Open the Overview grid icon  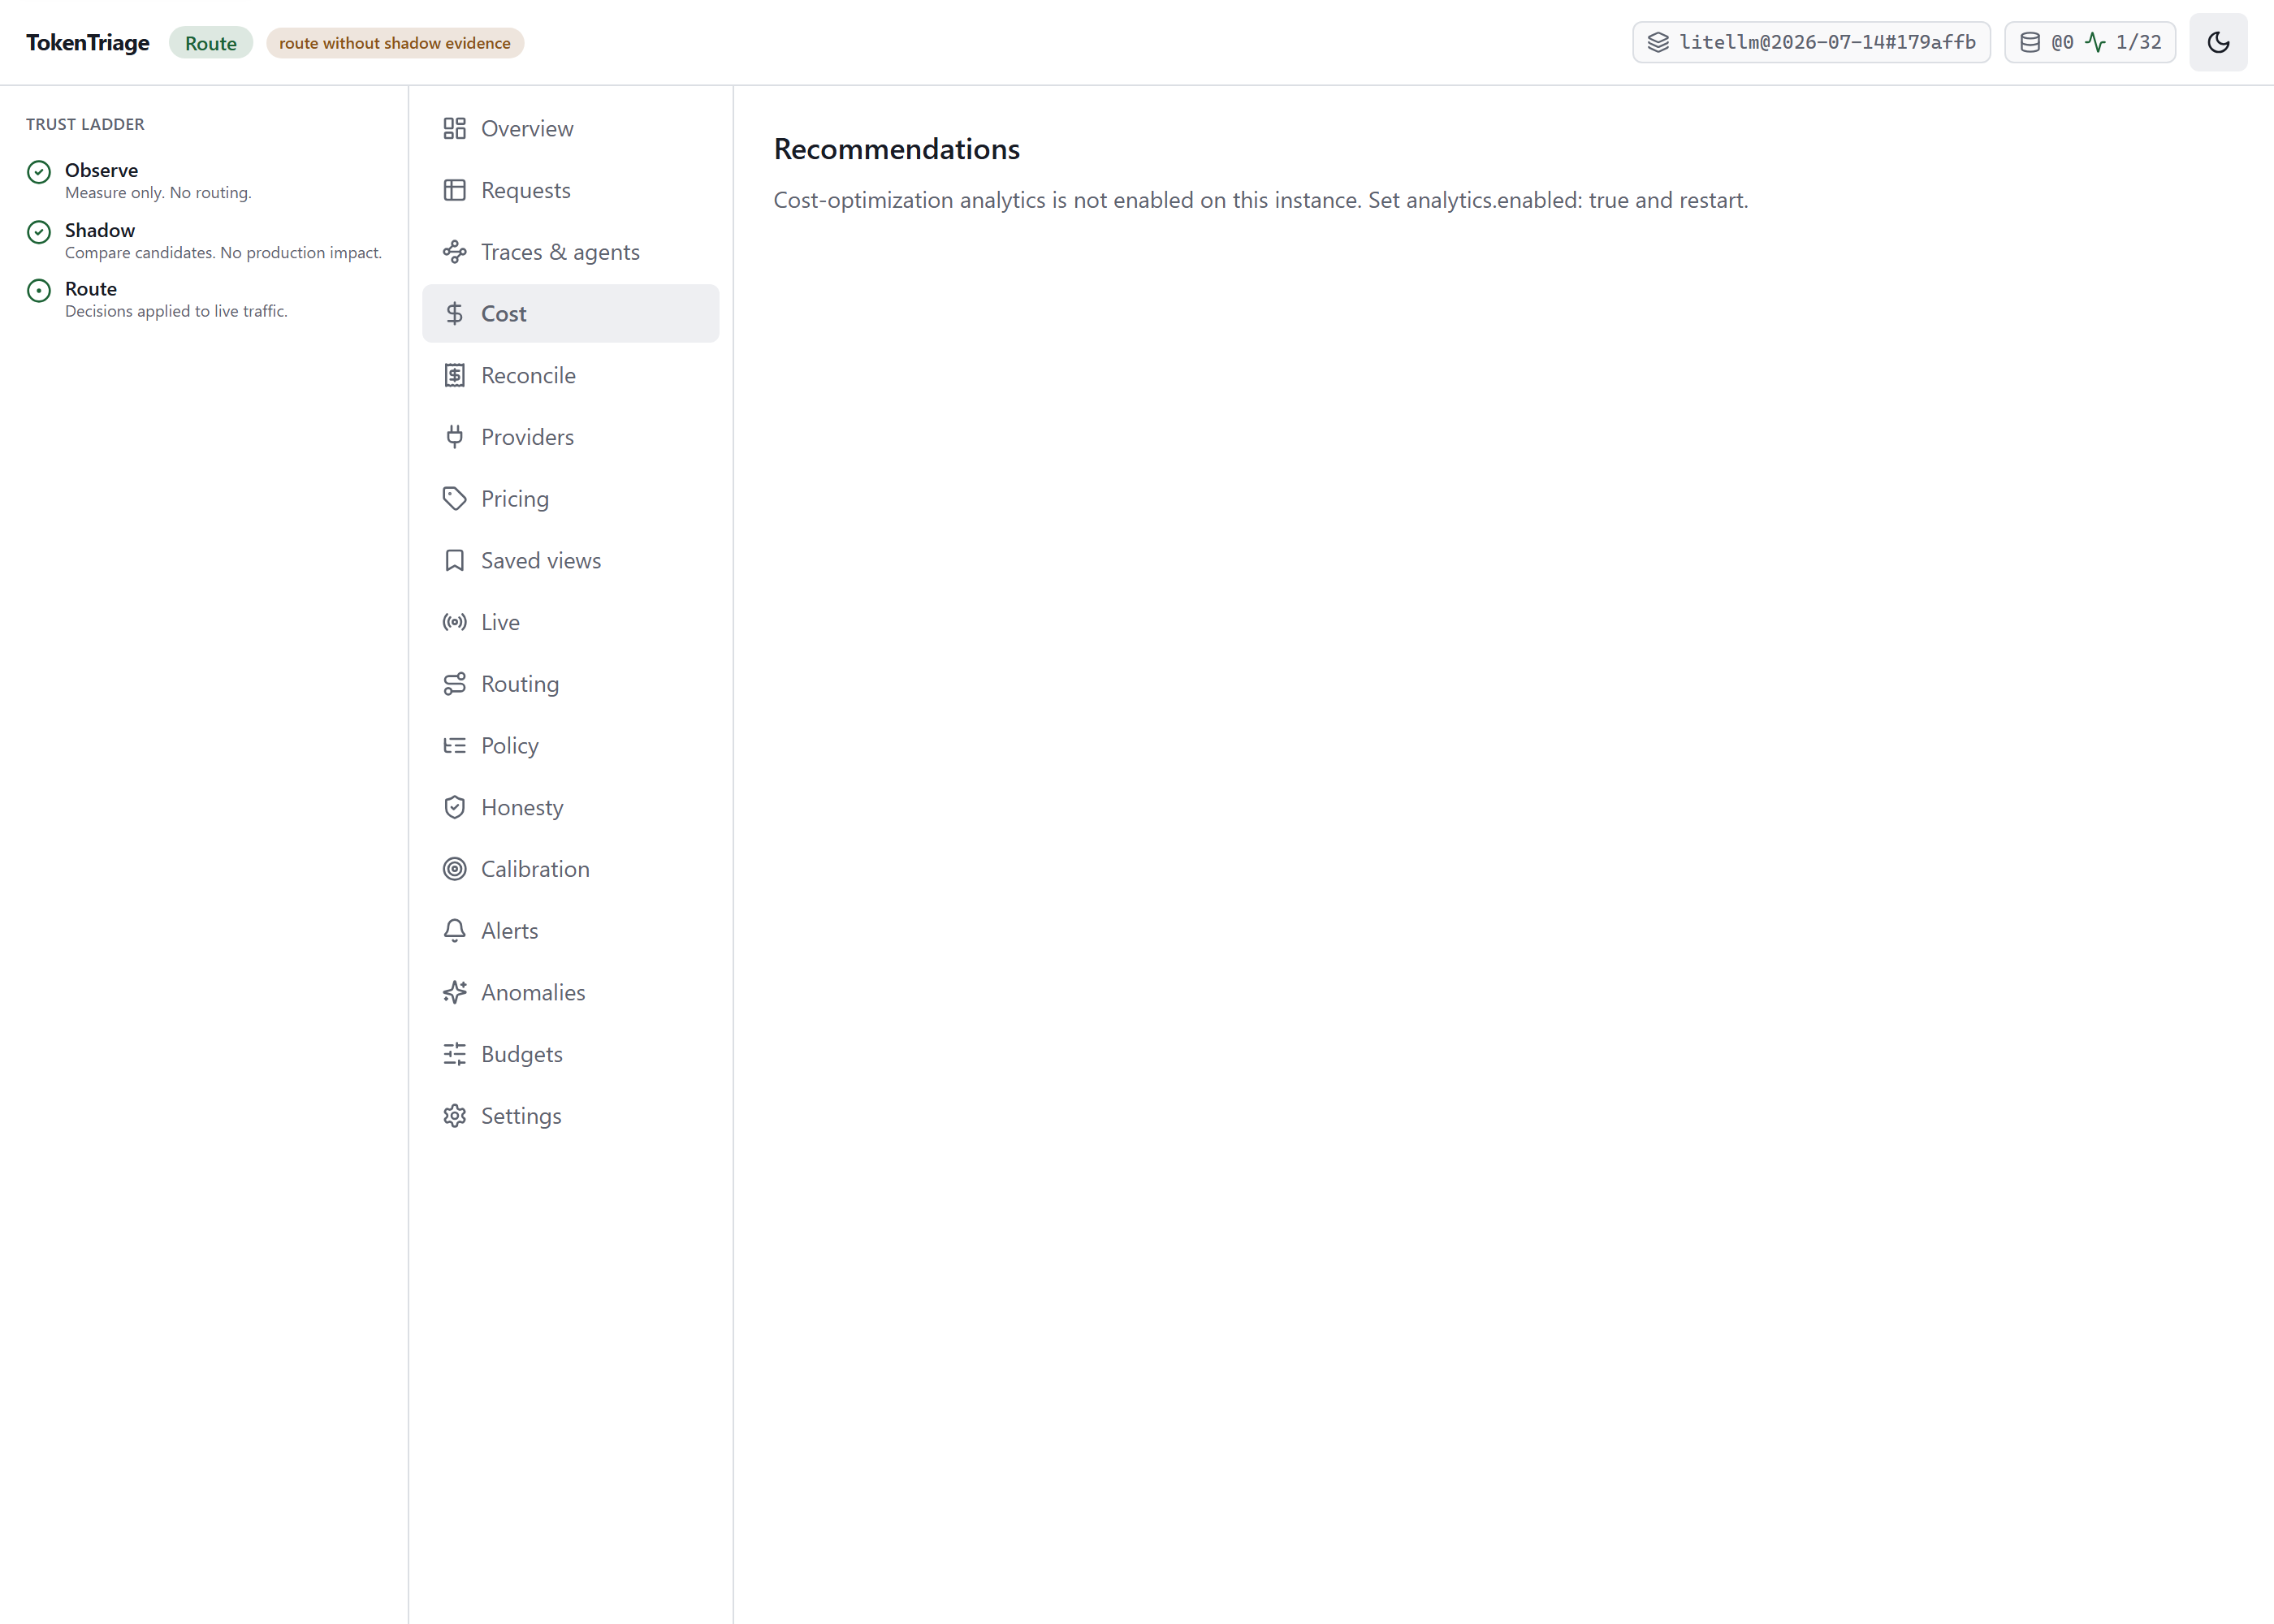[x=454, y=128]
